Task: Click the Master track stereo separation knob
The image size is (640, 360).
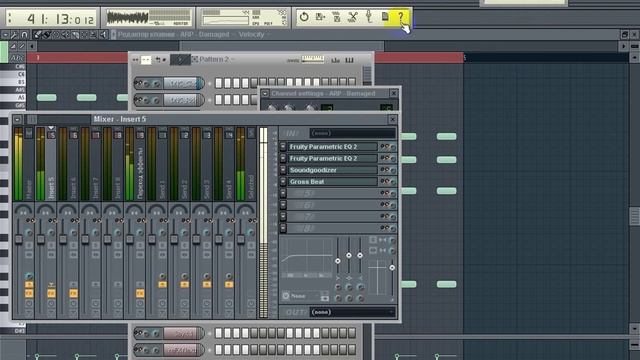Action: click(29, 233)
